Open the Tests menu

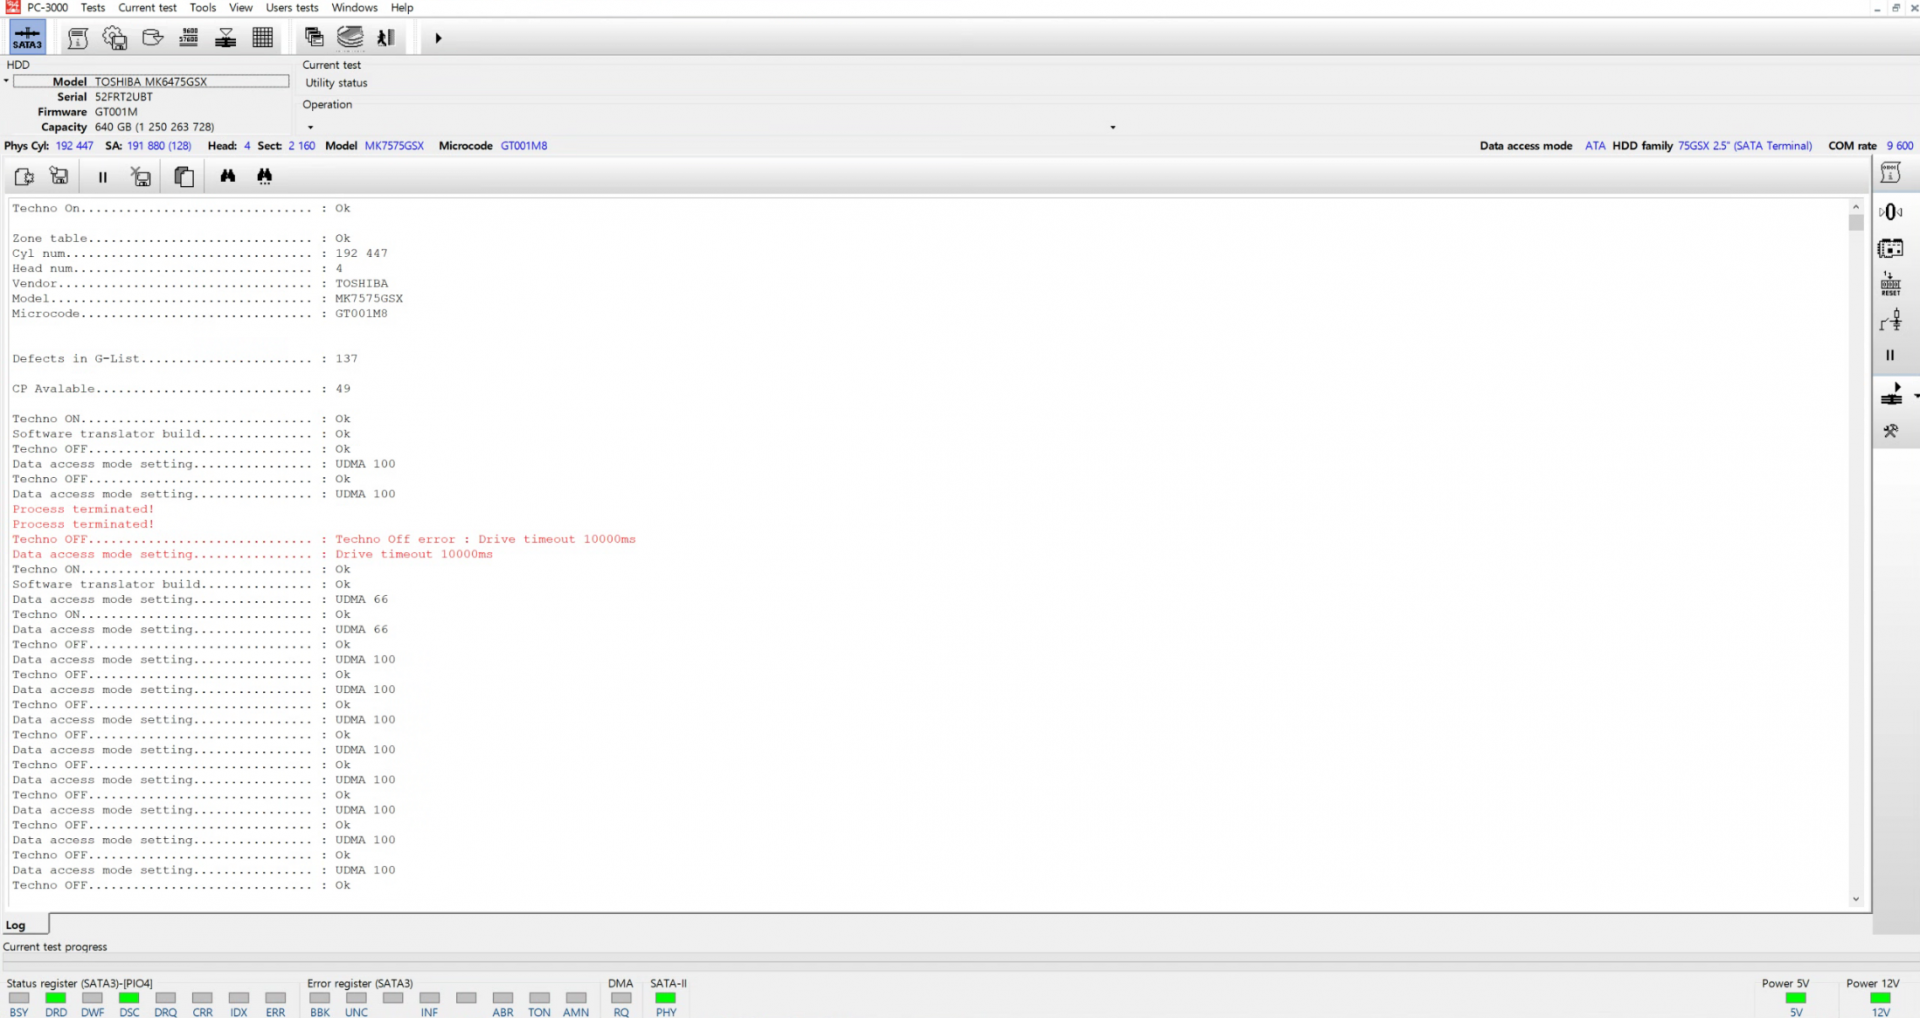(x=93, y=8)
